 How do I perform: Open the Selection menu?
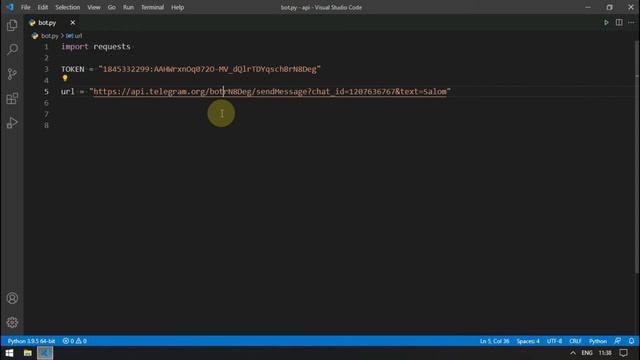coord(68,7)
